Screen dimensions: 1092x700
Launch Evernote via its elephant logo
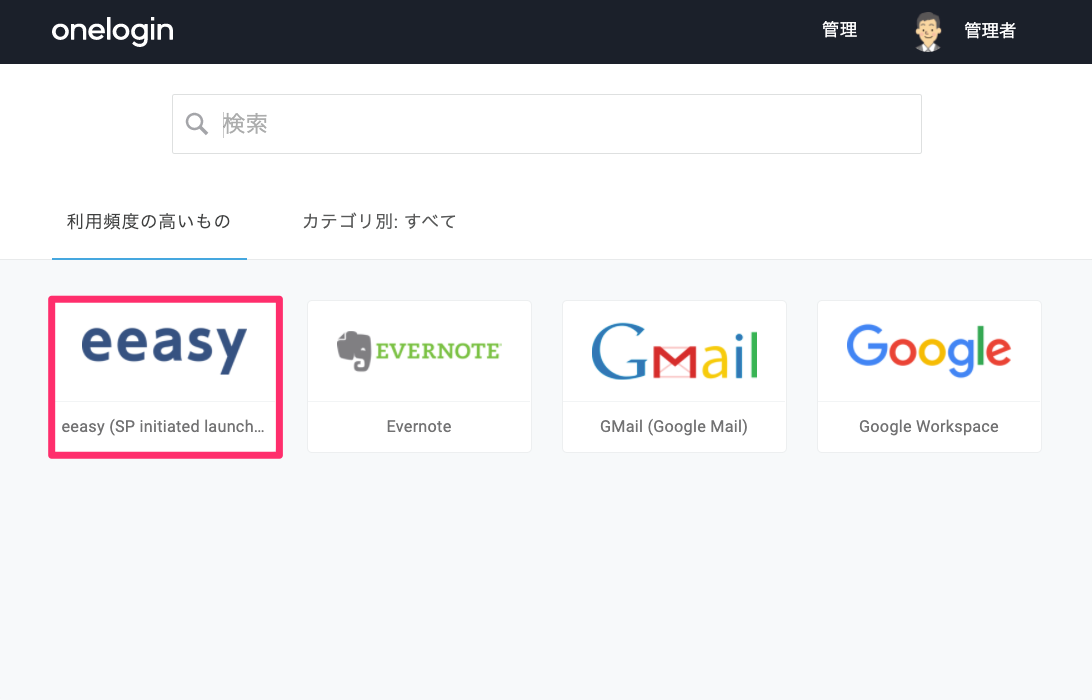354,350
